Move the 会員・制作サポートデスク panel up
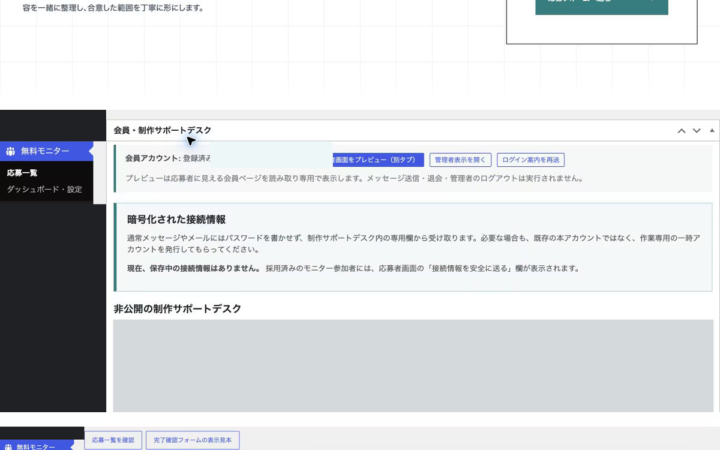720x450 pixels. tap(681, 131)
